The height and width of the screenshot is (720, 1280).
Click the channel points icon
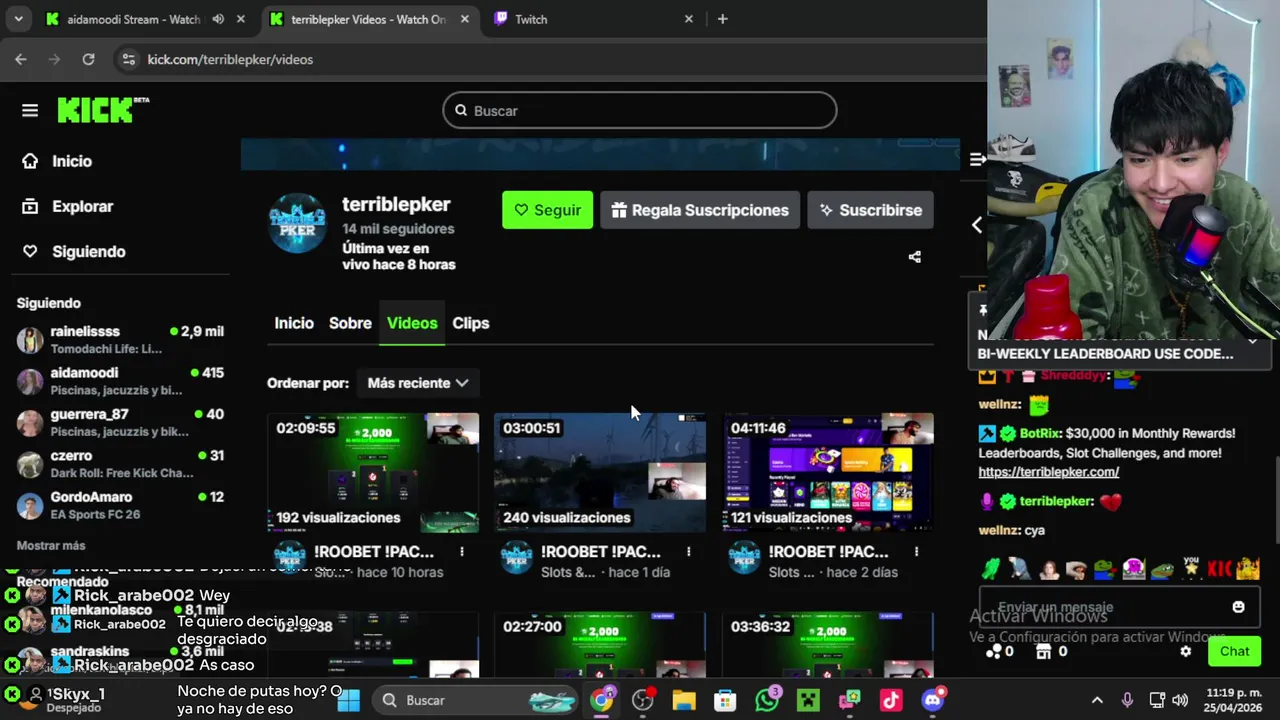(x=993, y=651)
